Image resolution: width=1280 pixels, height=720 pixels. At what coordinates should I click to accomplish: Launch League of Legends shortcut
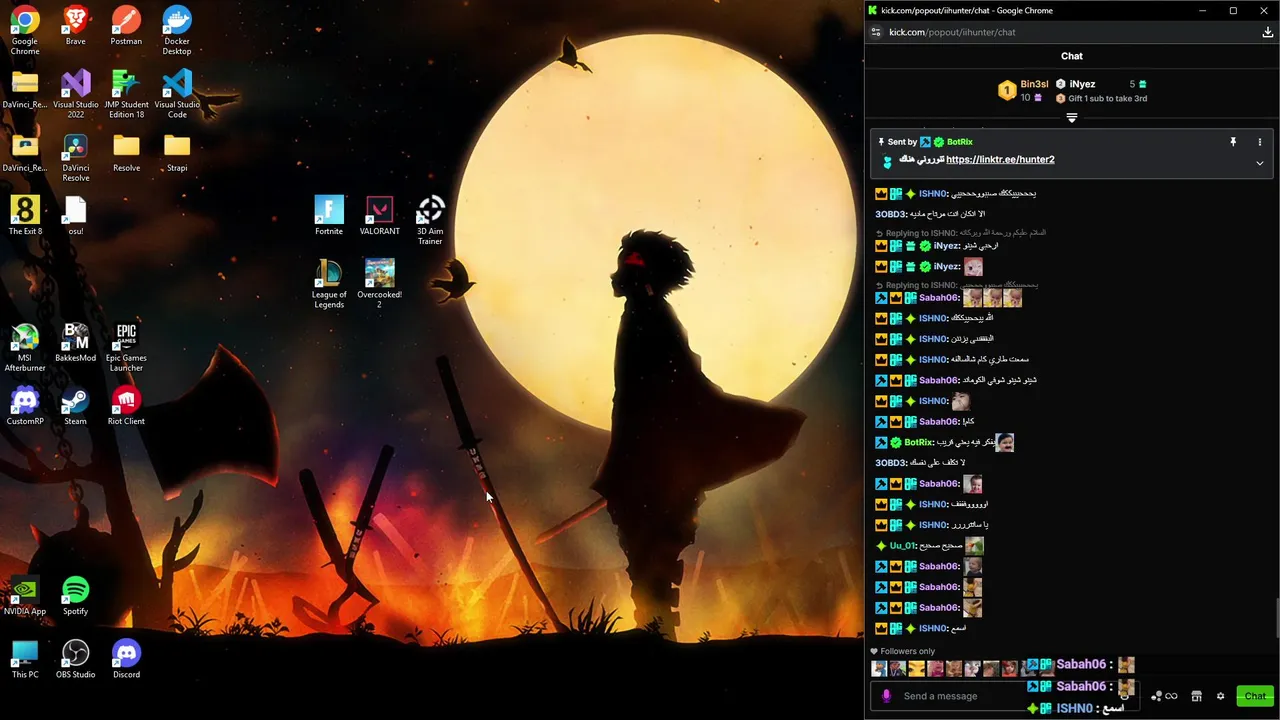329,284
